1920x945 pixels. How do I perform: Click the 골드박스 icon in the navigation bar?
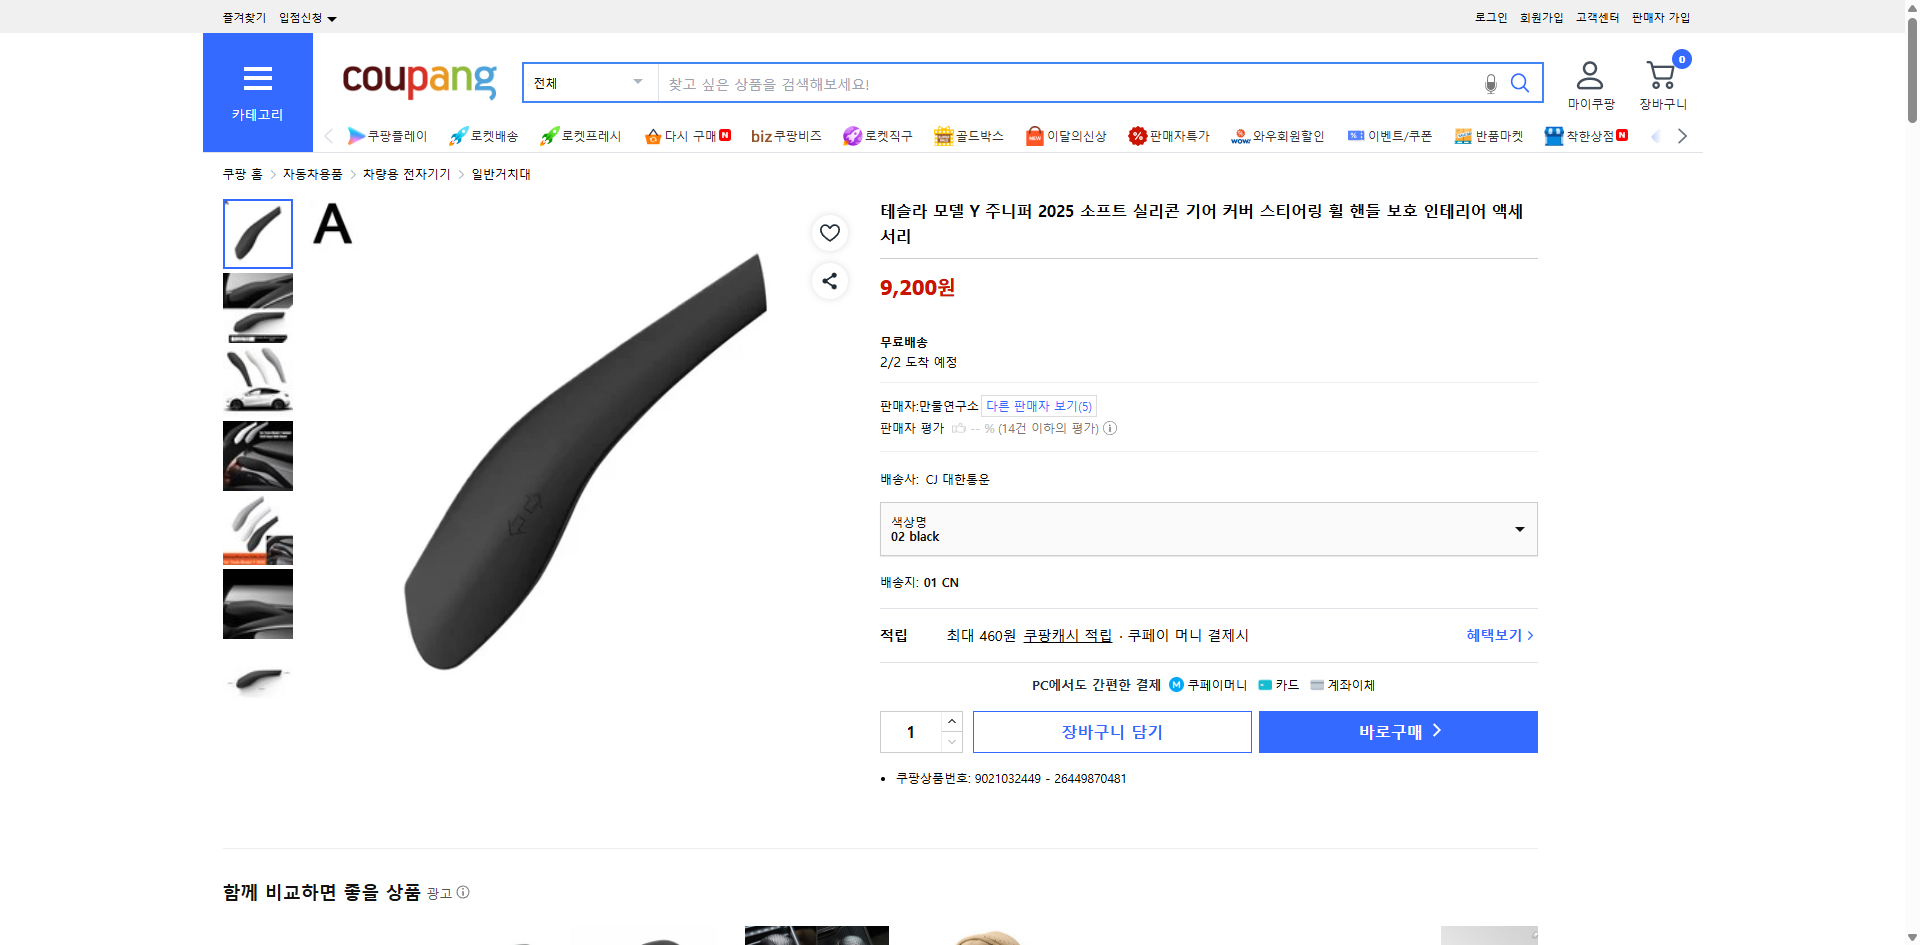(942, 135)
